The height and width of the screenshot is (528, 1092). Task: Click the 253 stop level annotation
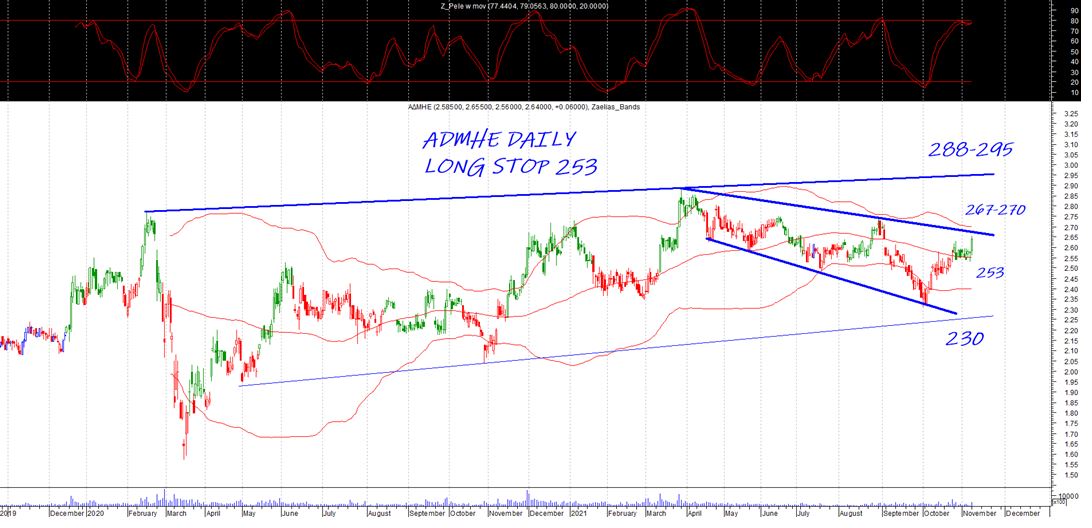point(990,272)
